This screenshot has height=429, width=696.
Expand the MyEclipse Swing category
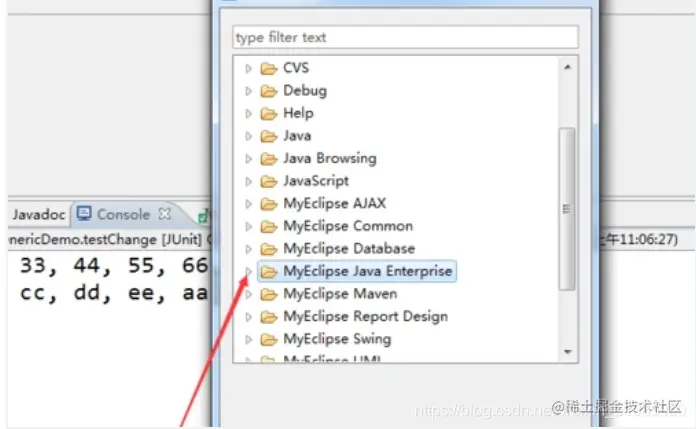click(x=249, y=339)
